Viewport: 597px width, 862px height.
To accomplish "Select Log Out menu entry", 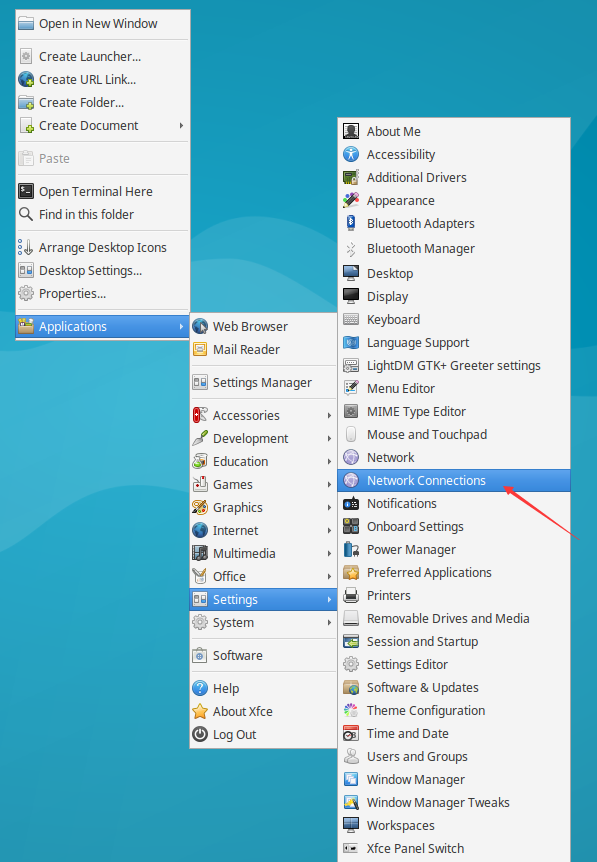I will 263,734.
